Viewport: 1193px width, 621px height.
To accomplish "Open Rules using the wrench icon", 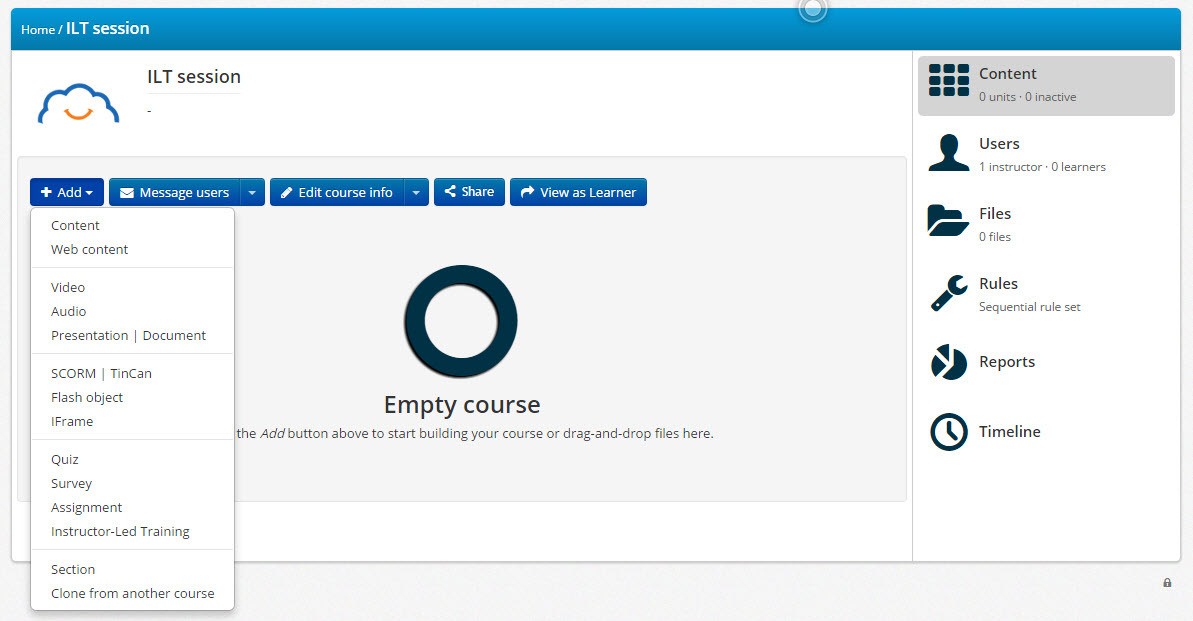I will [948, 293].
